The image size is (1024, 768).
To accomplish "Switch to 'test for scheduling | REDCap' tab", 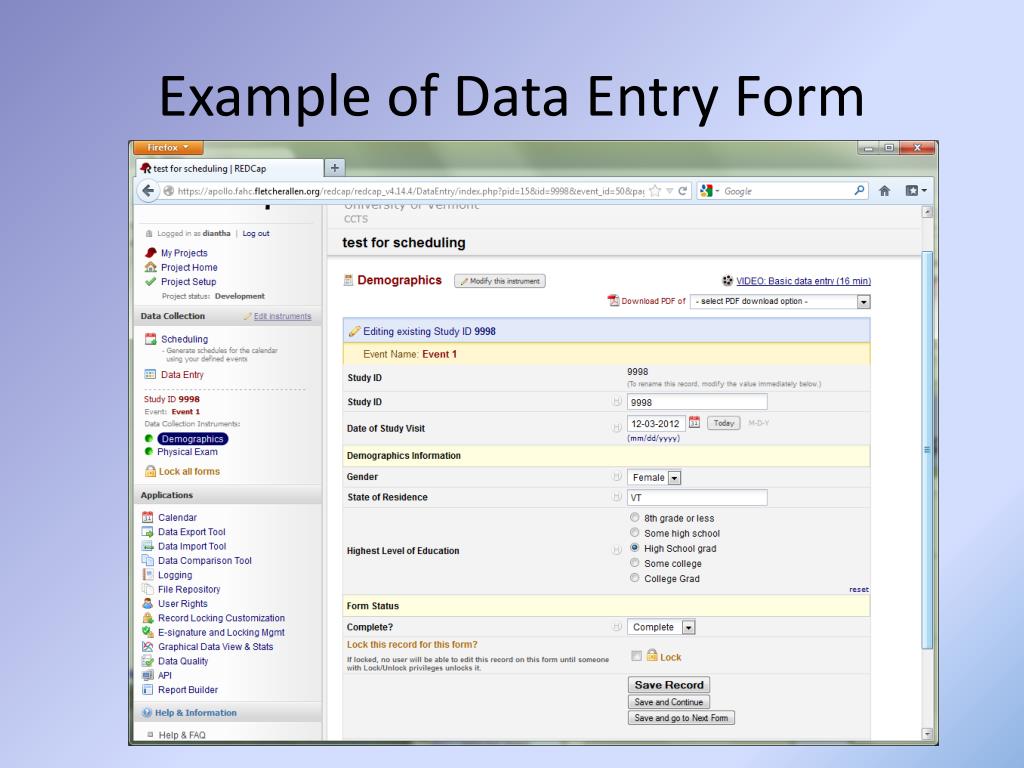I will click(x=229, y=168).
